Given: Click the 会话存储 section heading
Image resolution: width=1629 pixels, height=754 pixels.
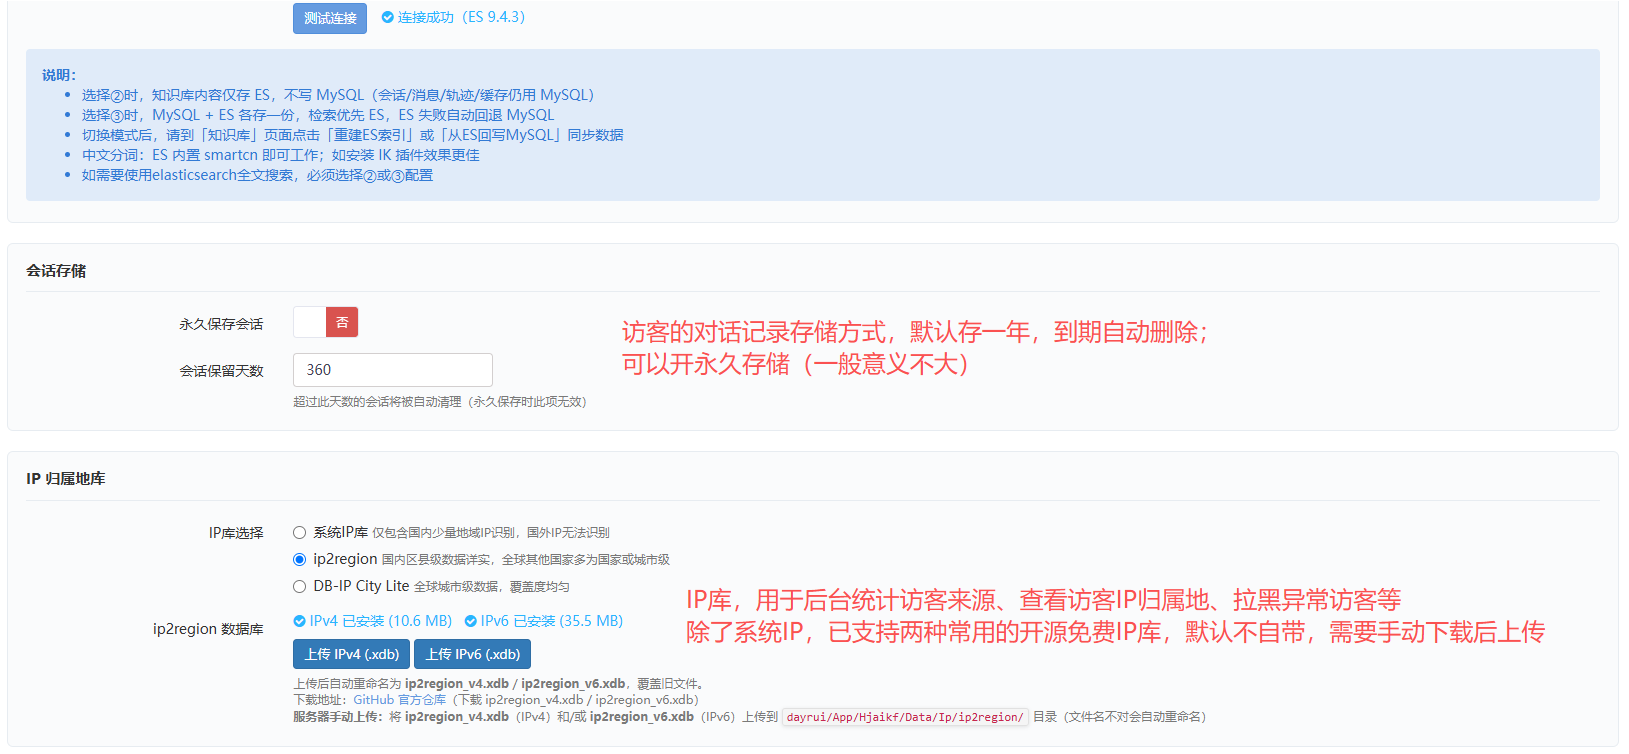Looking at the screenshot, I should point(56,271).
